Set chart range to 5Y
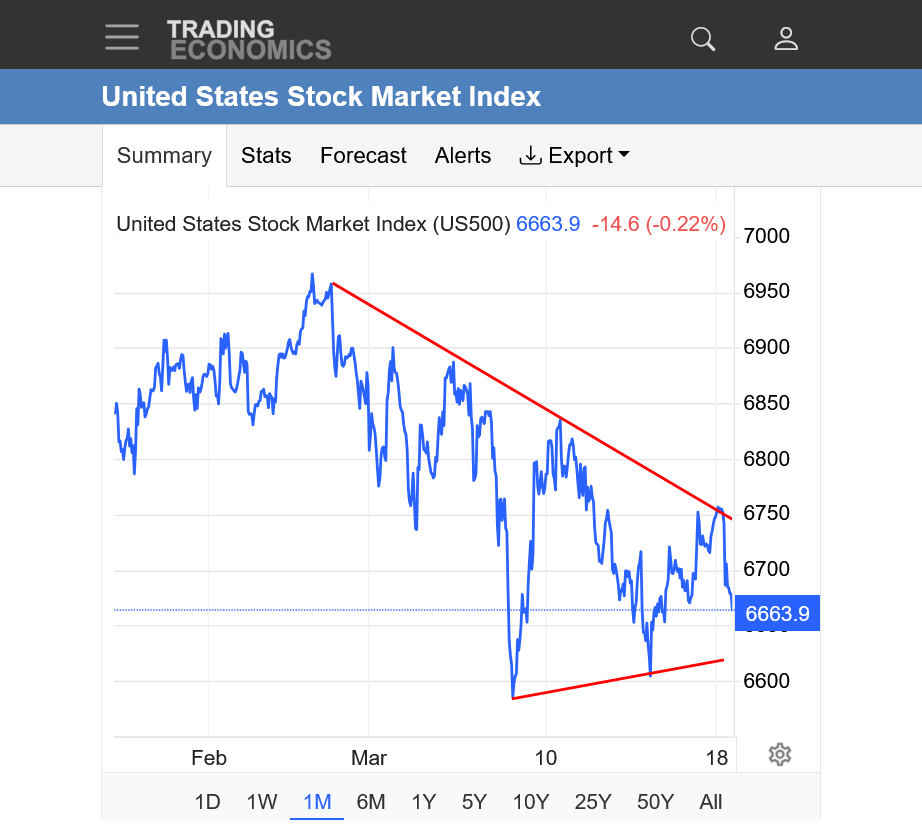Viewport: 922px width, 835px height. pos(474,801)
